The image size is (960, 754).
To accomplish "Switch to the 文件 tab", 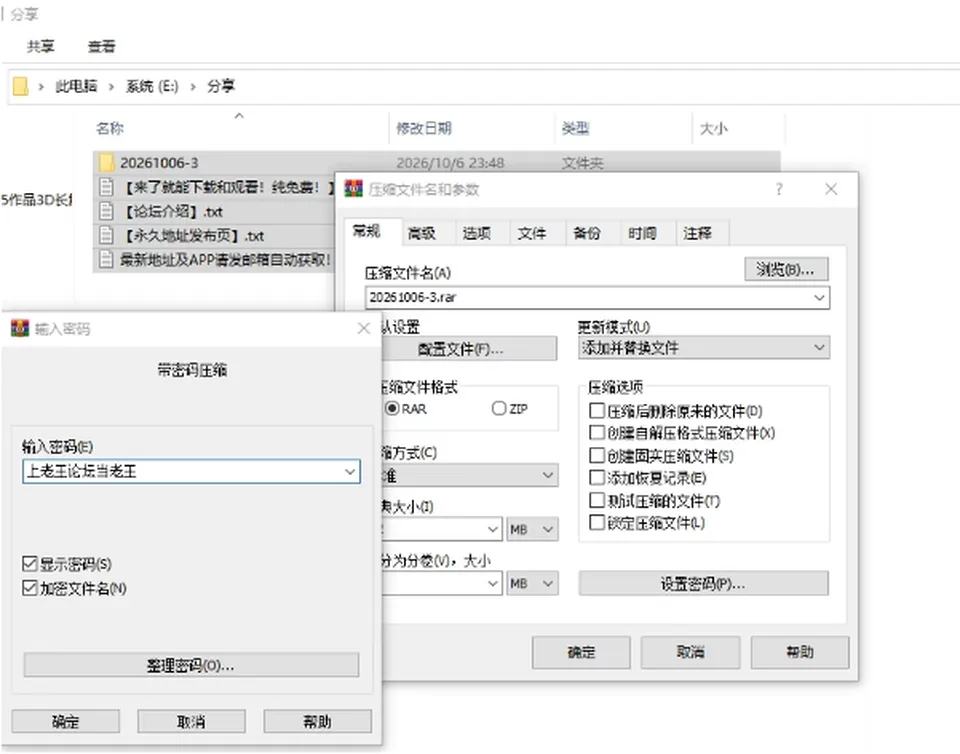I will (x=531, y=233).
